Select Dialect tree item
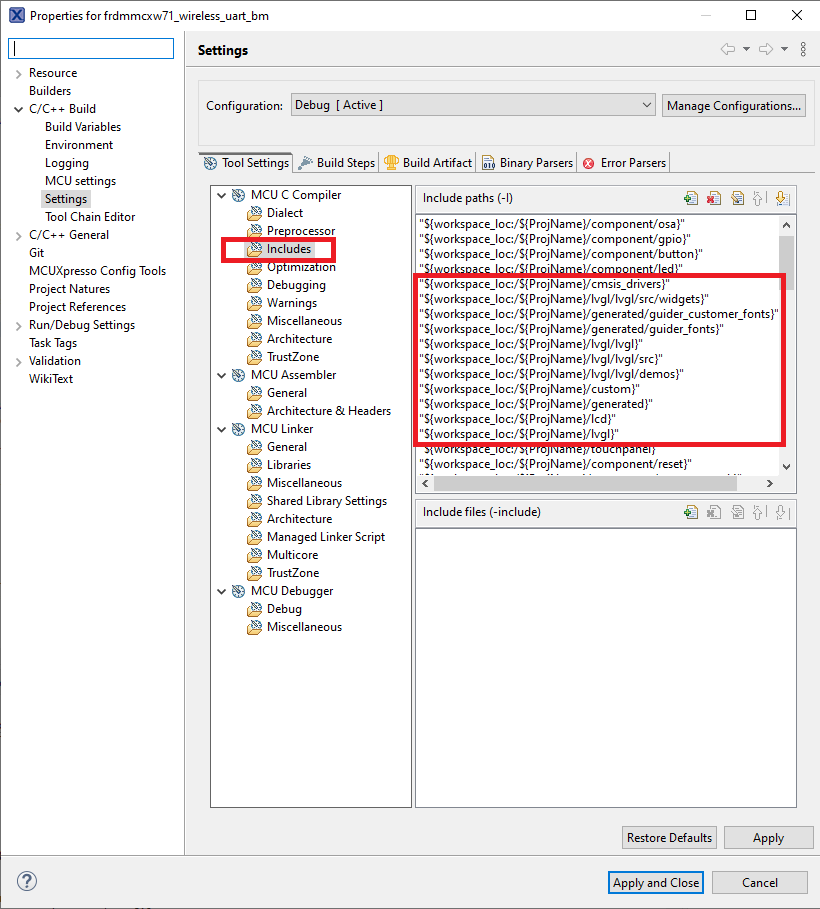 point(285,213)
